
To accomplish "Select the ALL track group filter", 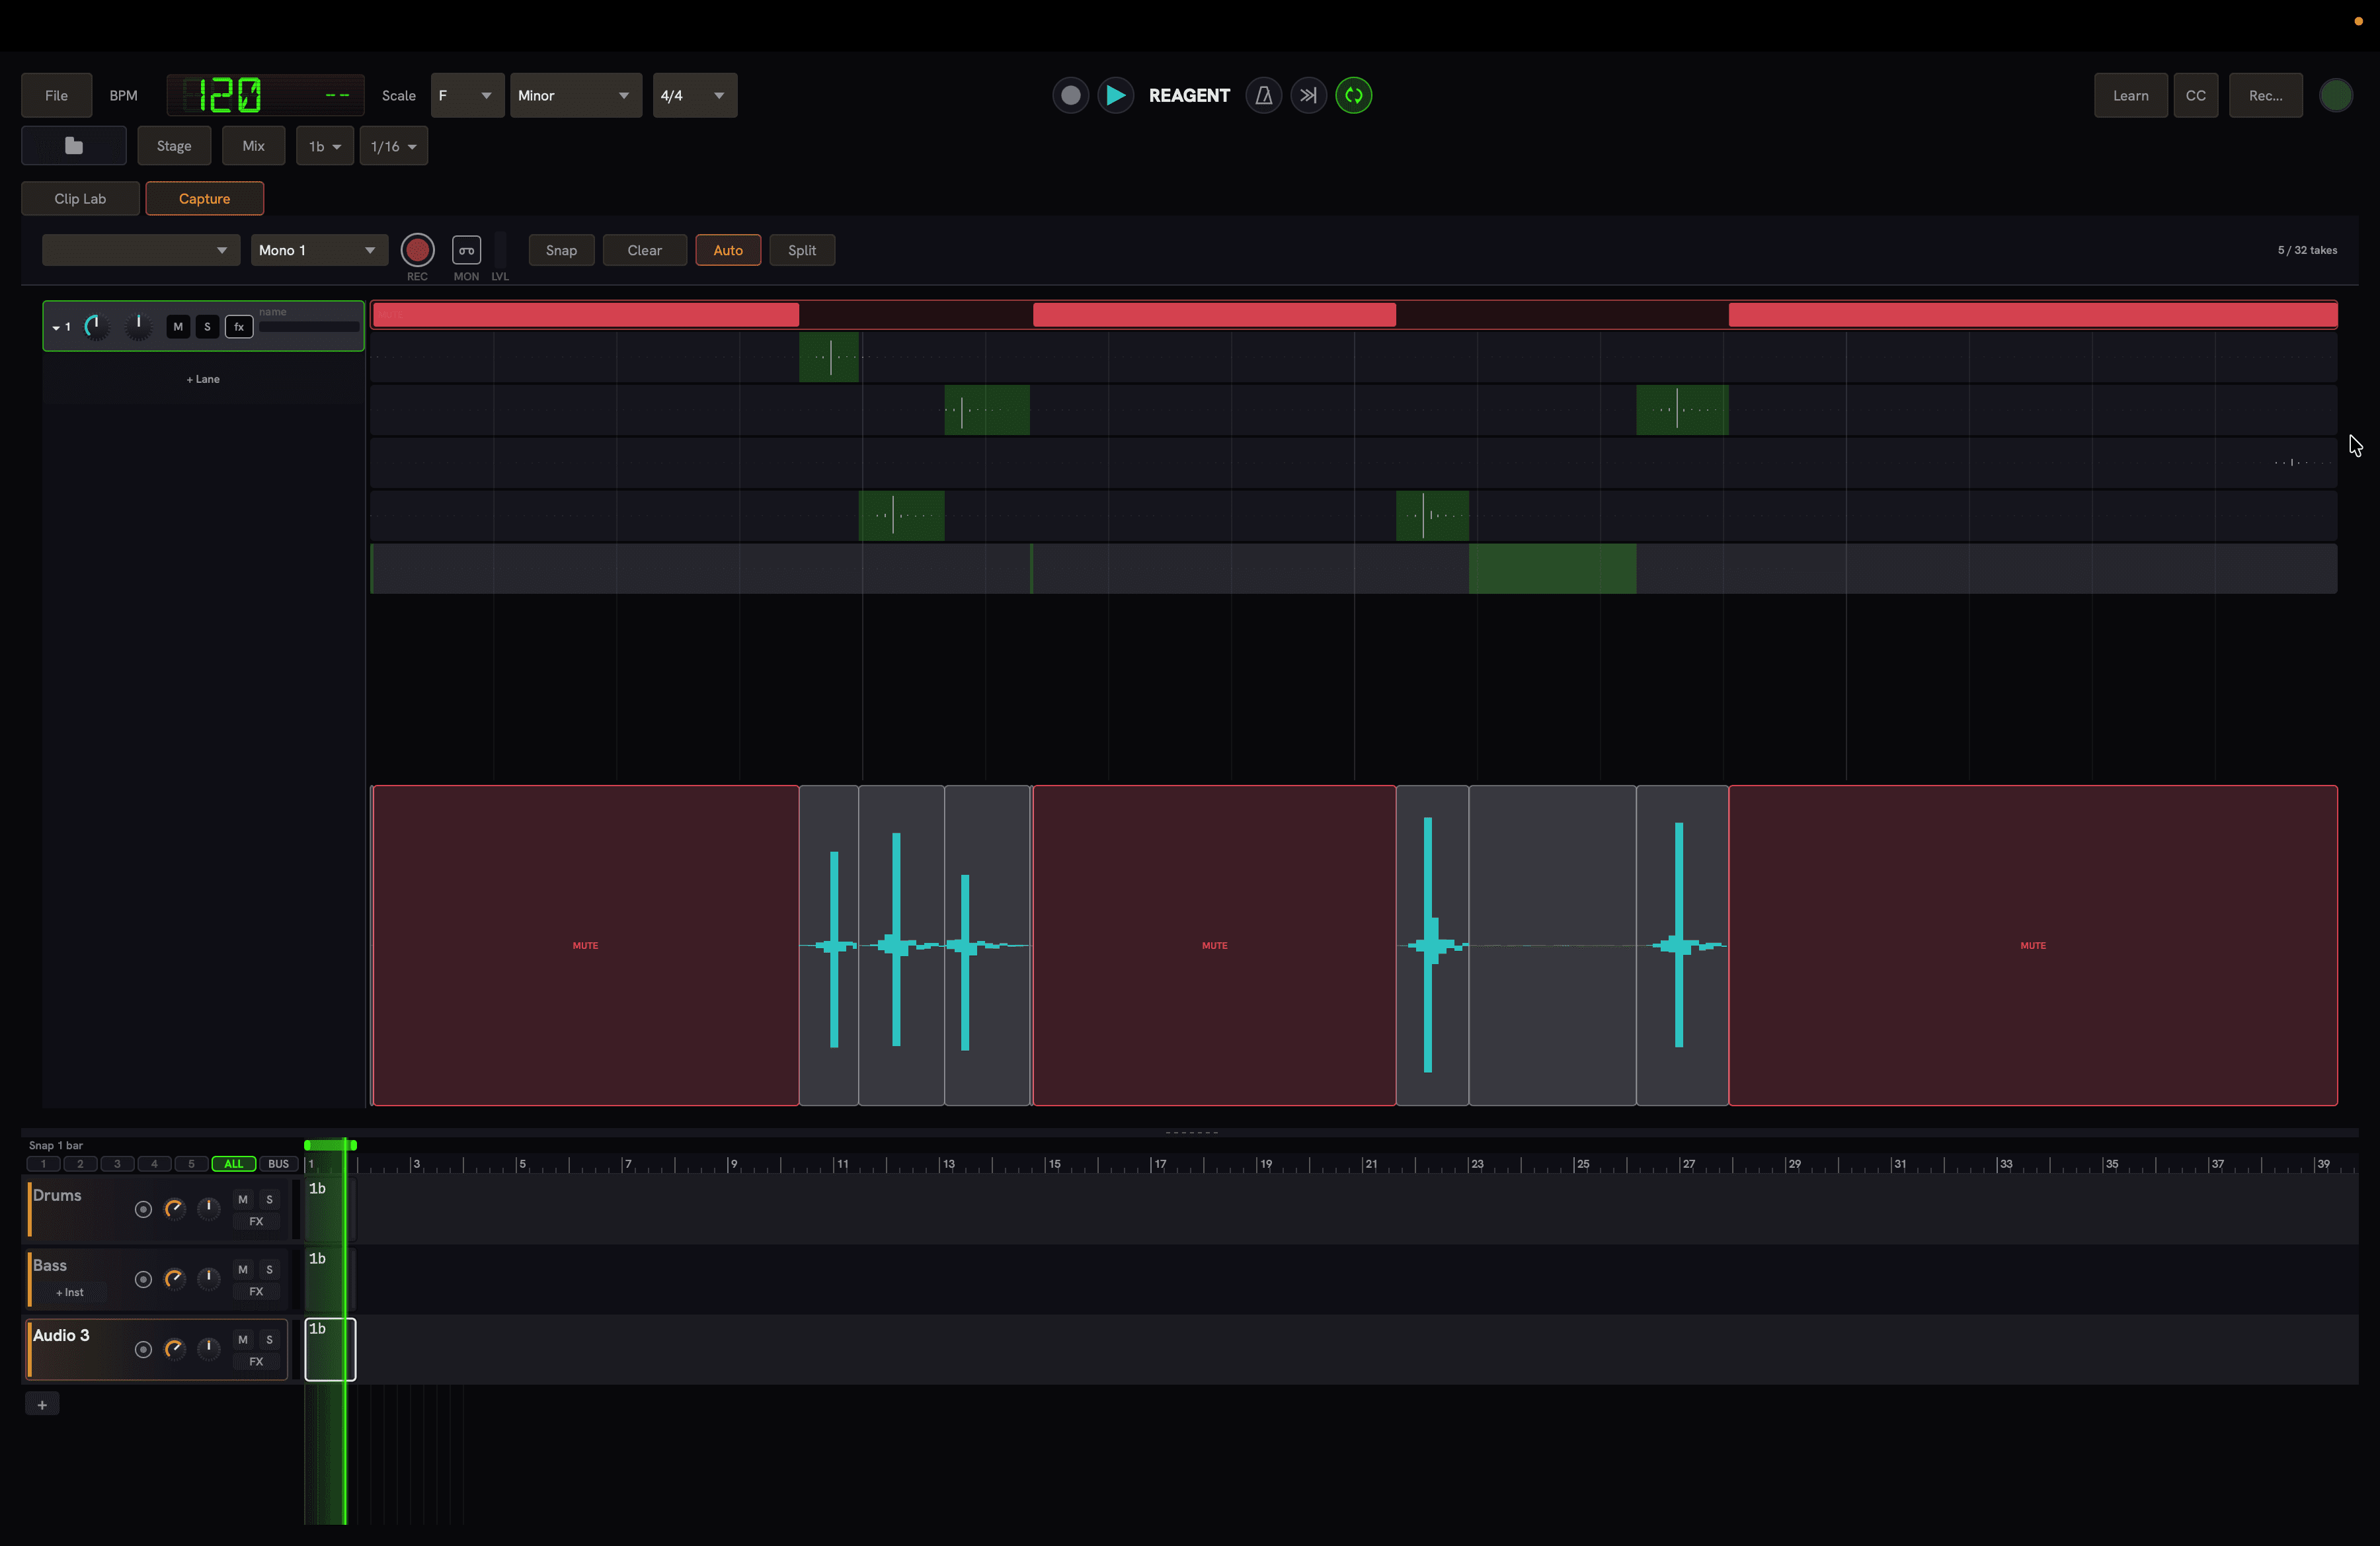I will tap(234, 1164).
